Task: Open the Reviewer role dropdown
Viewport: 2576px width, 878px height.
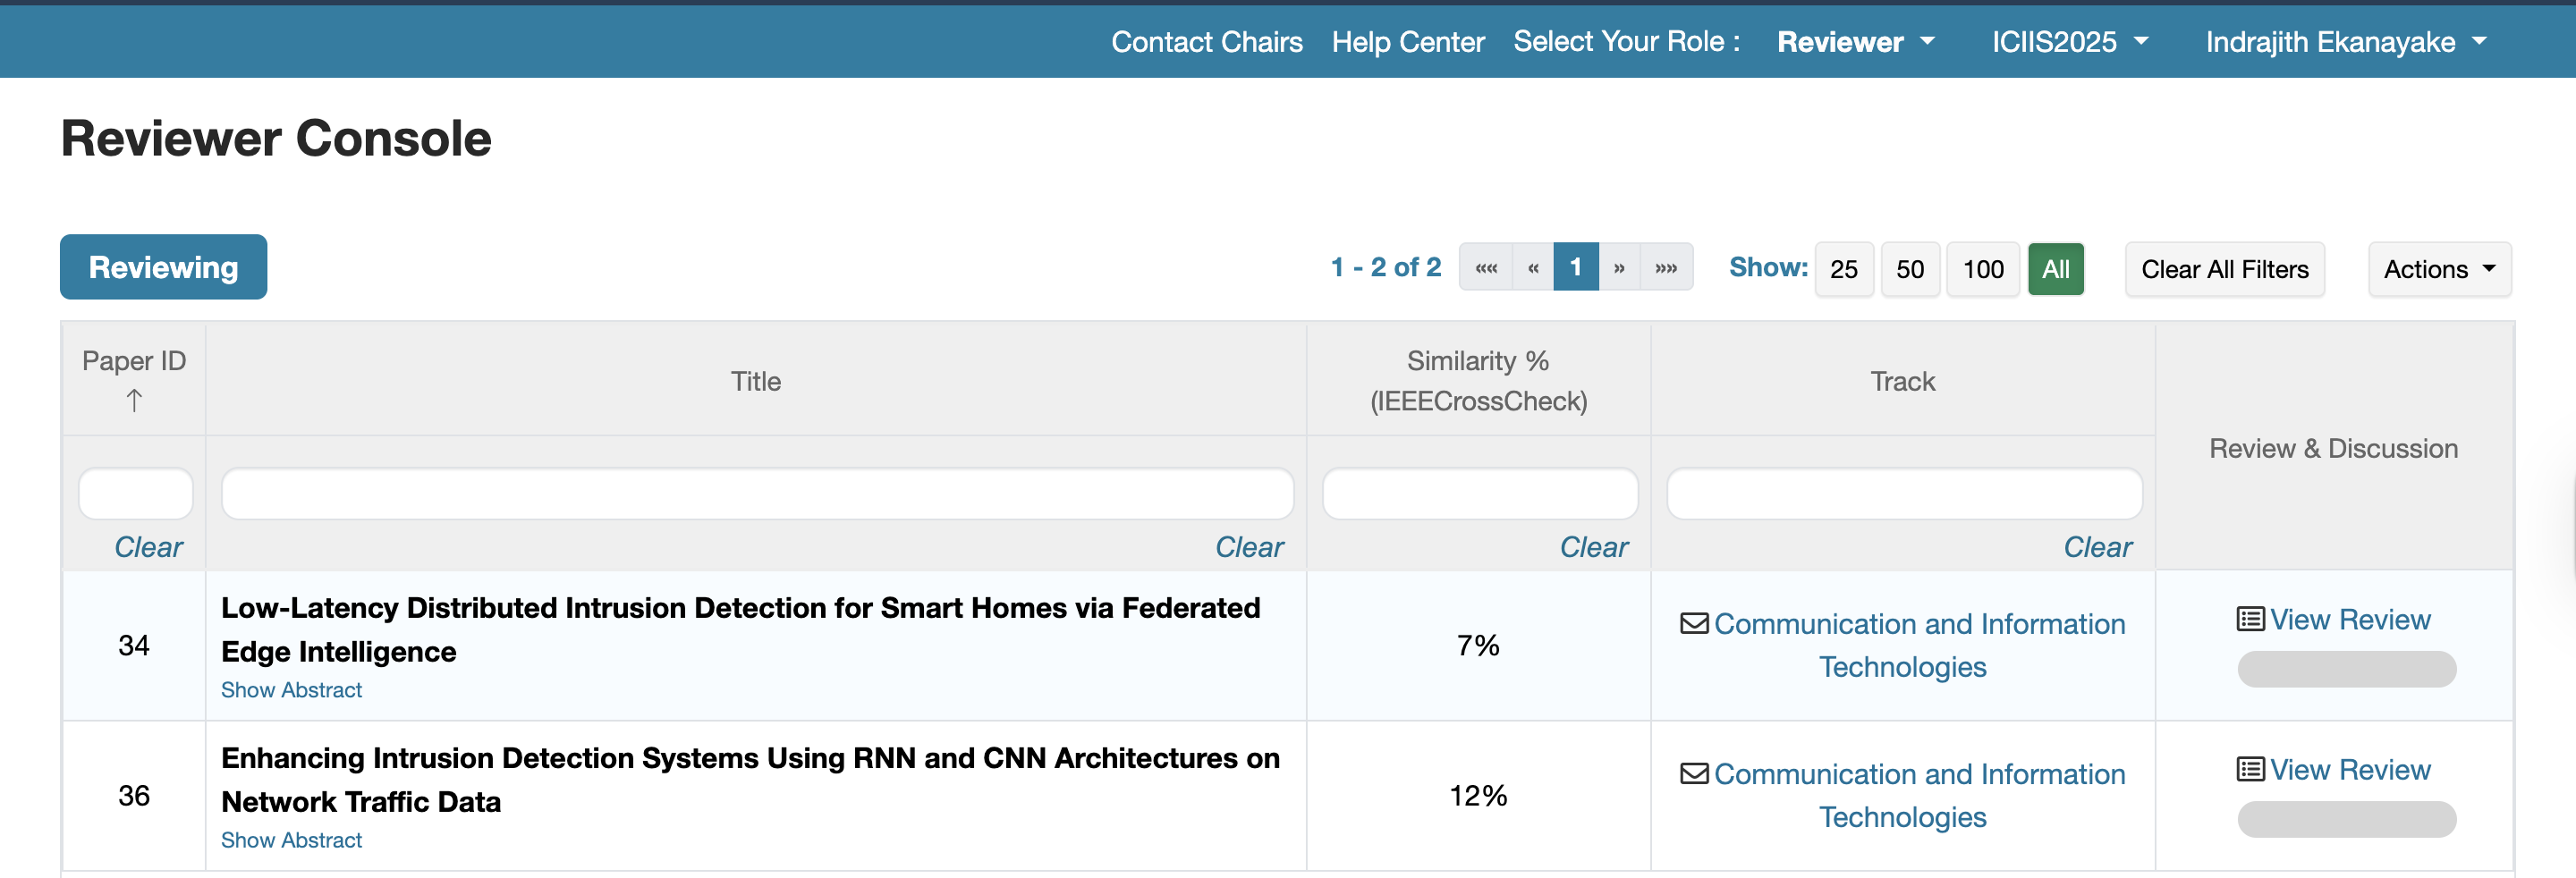Action: 1855,42
